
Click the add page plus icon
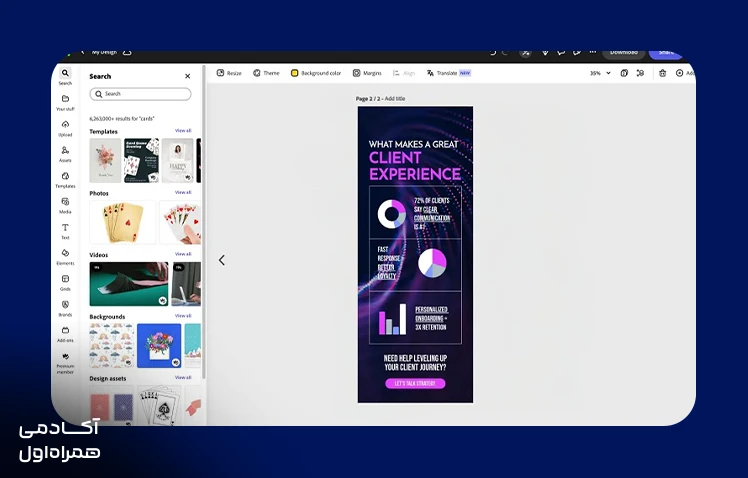679,73
